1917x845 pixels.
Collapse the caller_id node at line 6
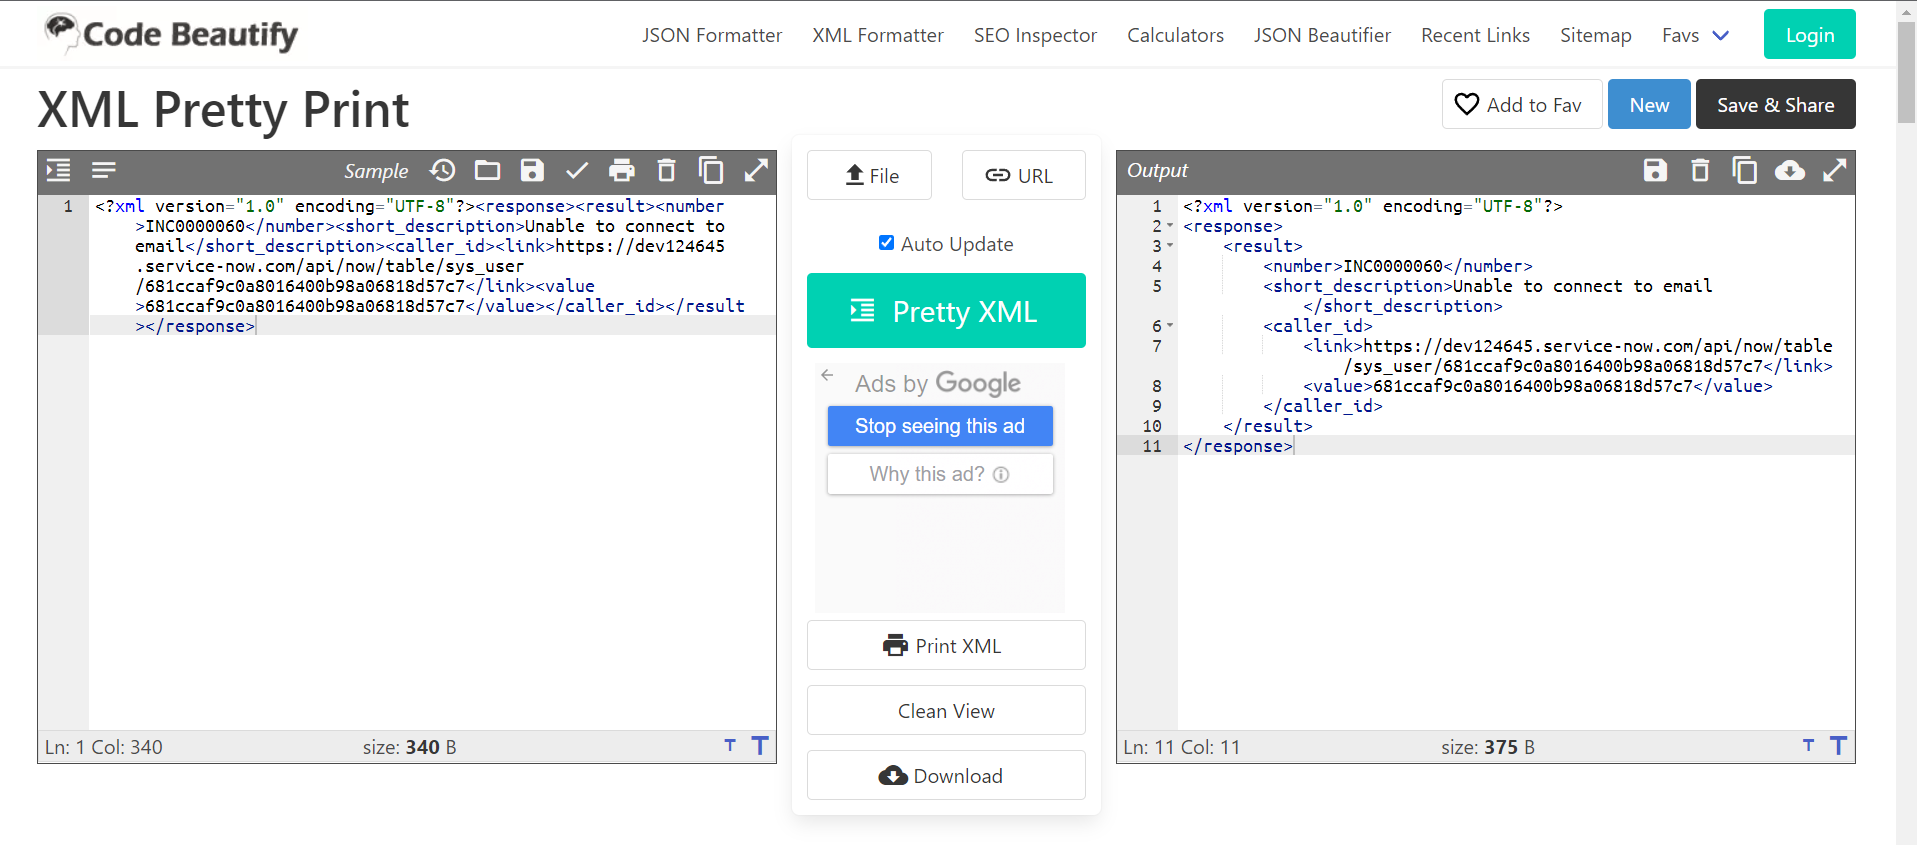tap(1170, 326)
